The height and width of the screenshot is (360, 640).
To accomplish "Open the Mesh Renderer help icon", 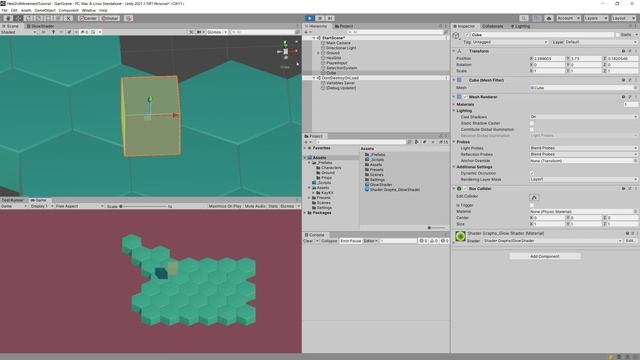I will (623, 97).
